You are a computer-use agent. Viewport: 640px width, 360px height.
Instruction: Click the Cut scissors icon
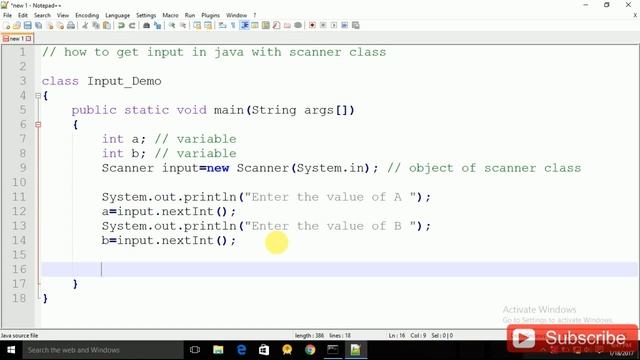click(x=85, y=25)
